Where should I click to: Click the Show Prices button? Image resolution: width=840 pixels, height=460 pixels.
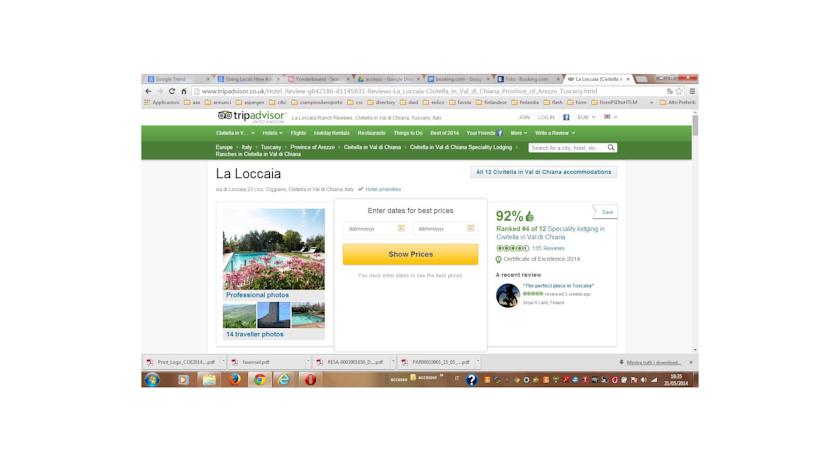410,254
